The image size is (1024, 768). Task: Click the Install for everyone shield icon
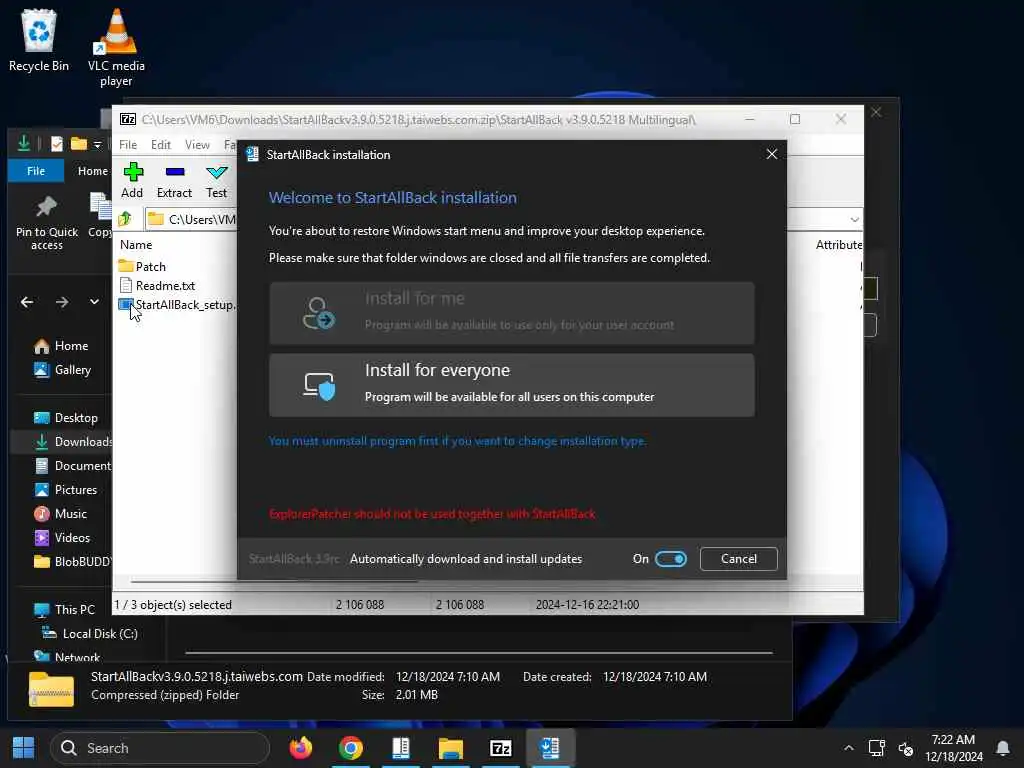coord(319,386)
